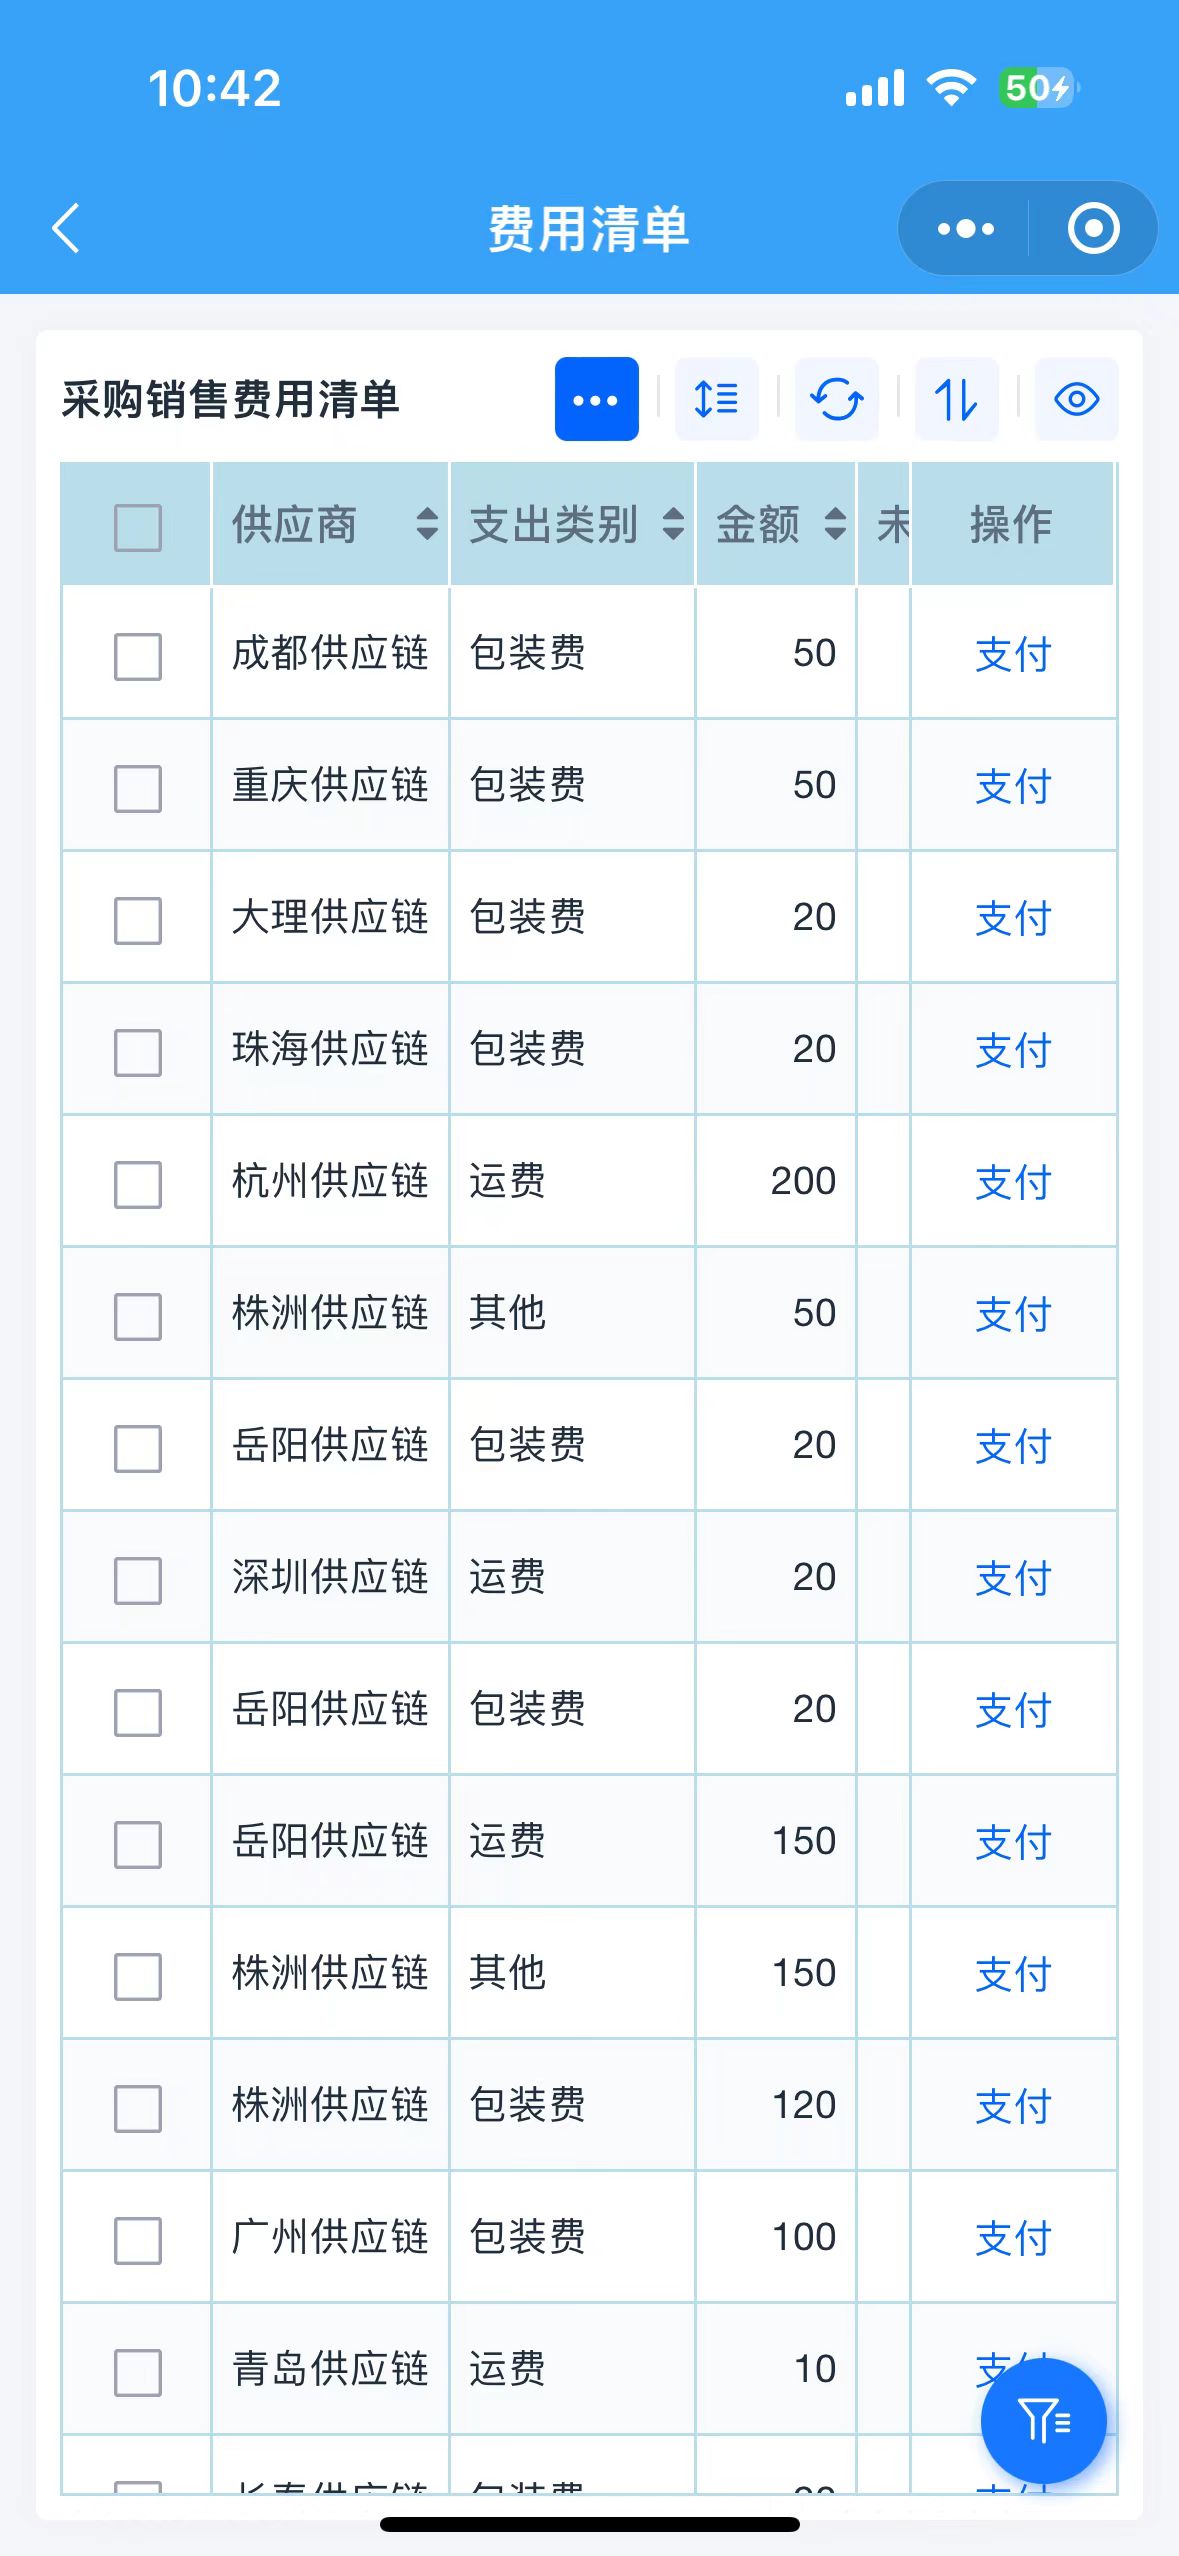Open the mini-program more options menu
The height and width of the screenshot is (2556, 1179).
[x=965, y=228]
